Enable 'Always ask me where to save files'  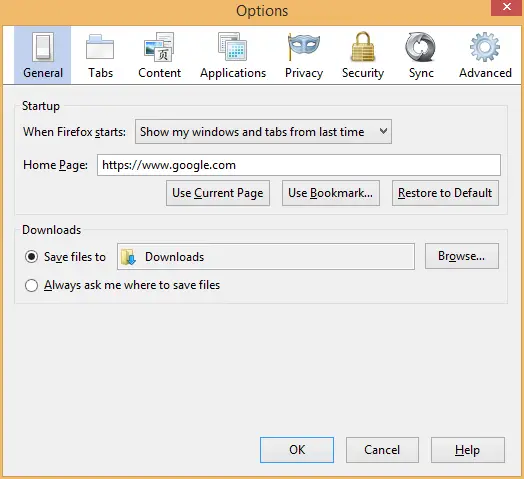[31, 285]
